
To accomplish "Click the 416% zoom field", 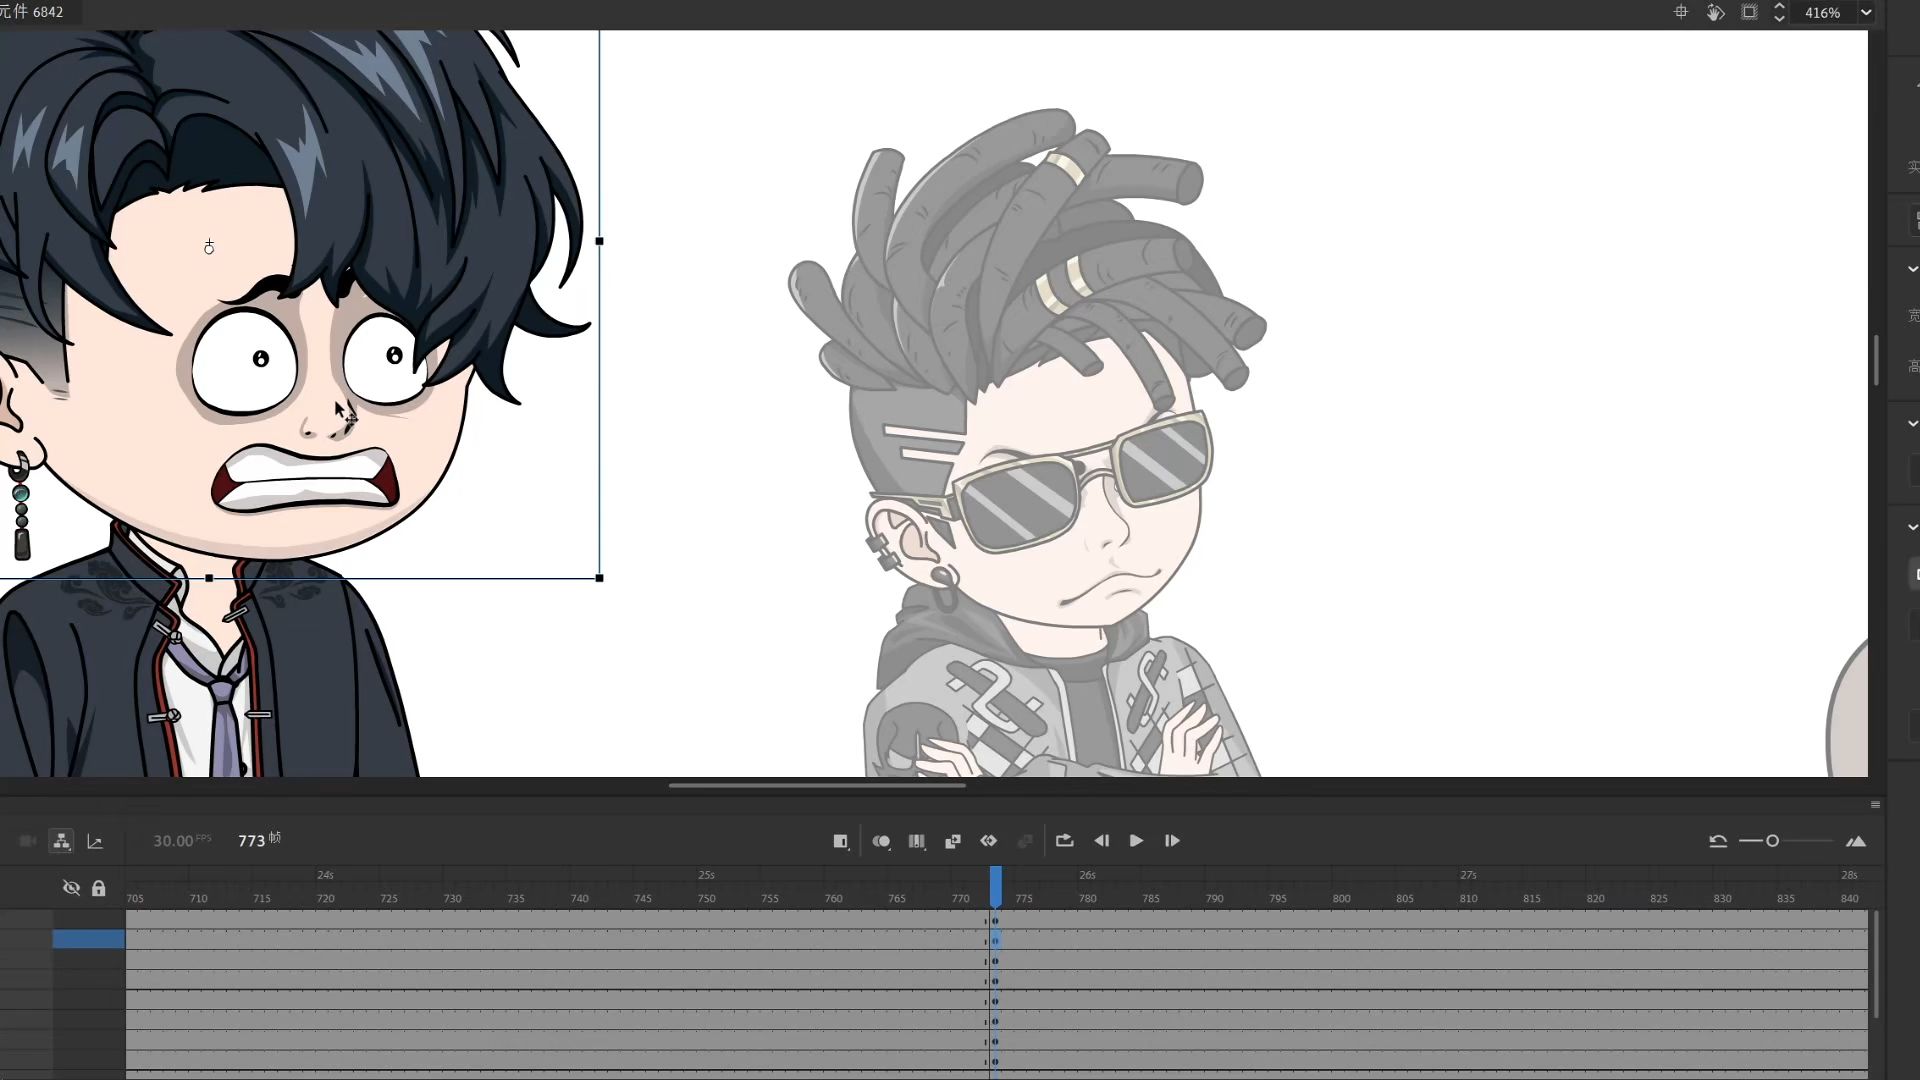I will [x=1822, y=12].
